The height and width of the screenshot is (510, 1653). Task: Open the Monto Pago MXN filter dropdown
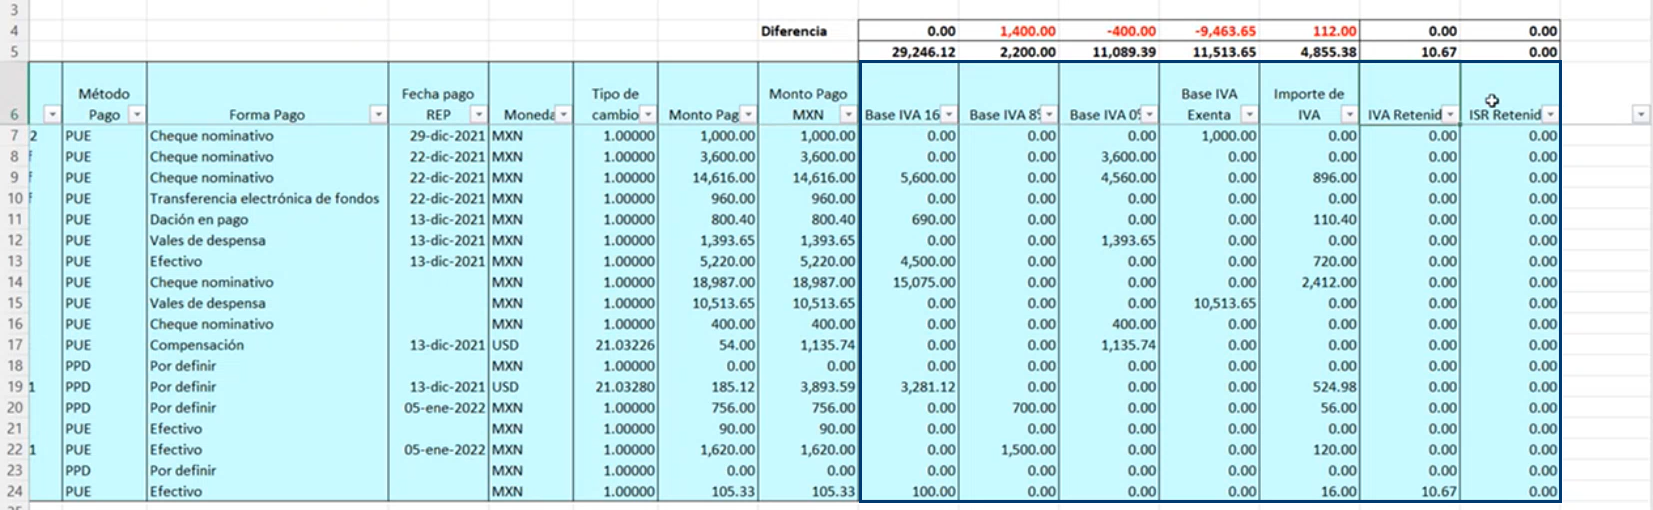click(848, 115)
